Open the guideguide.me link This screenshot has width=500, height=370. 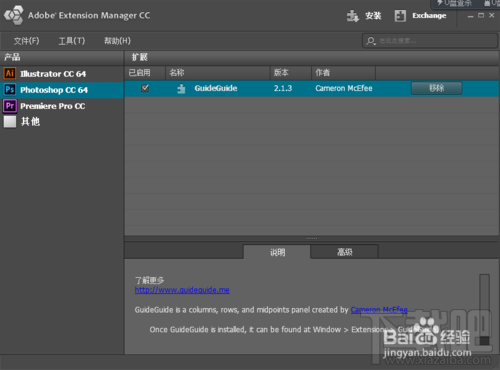[182, 290]
